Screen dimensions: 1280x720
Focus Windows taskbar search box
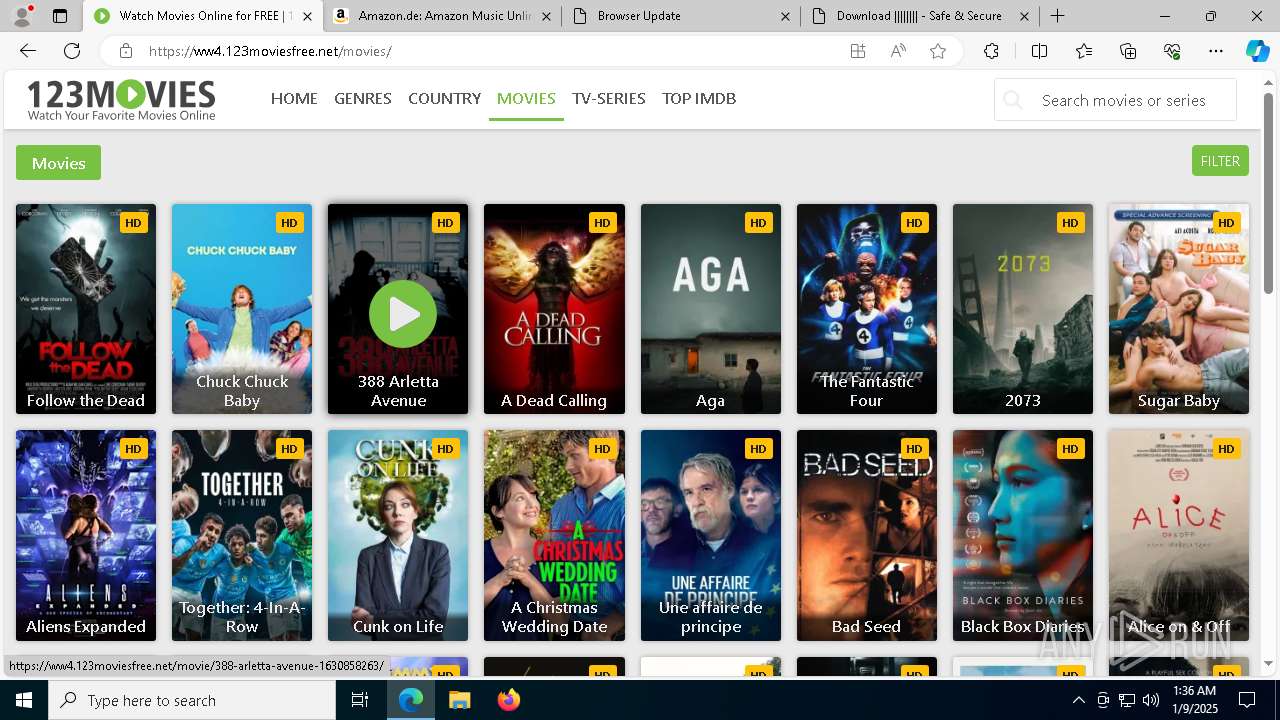[x=192, y=700]
